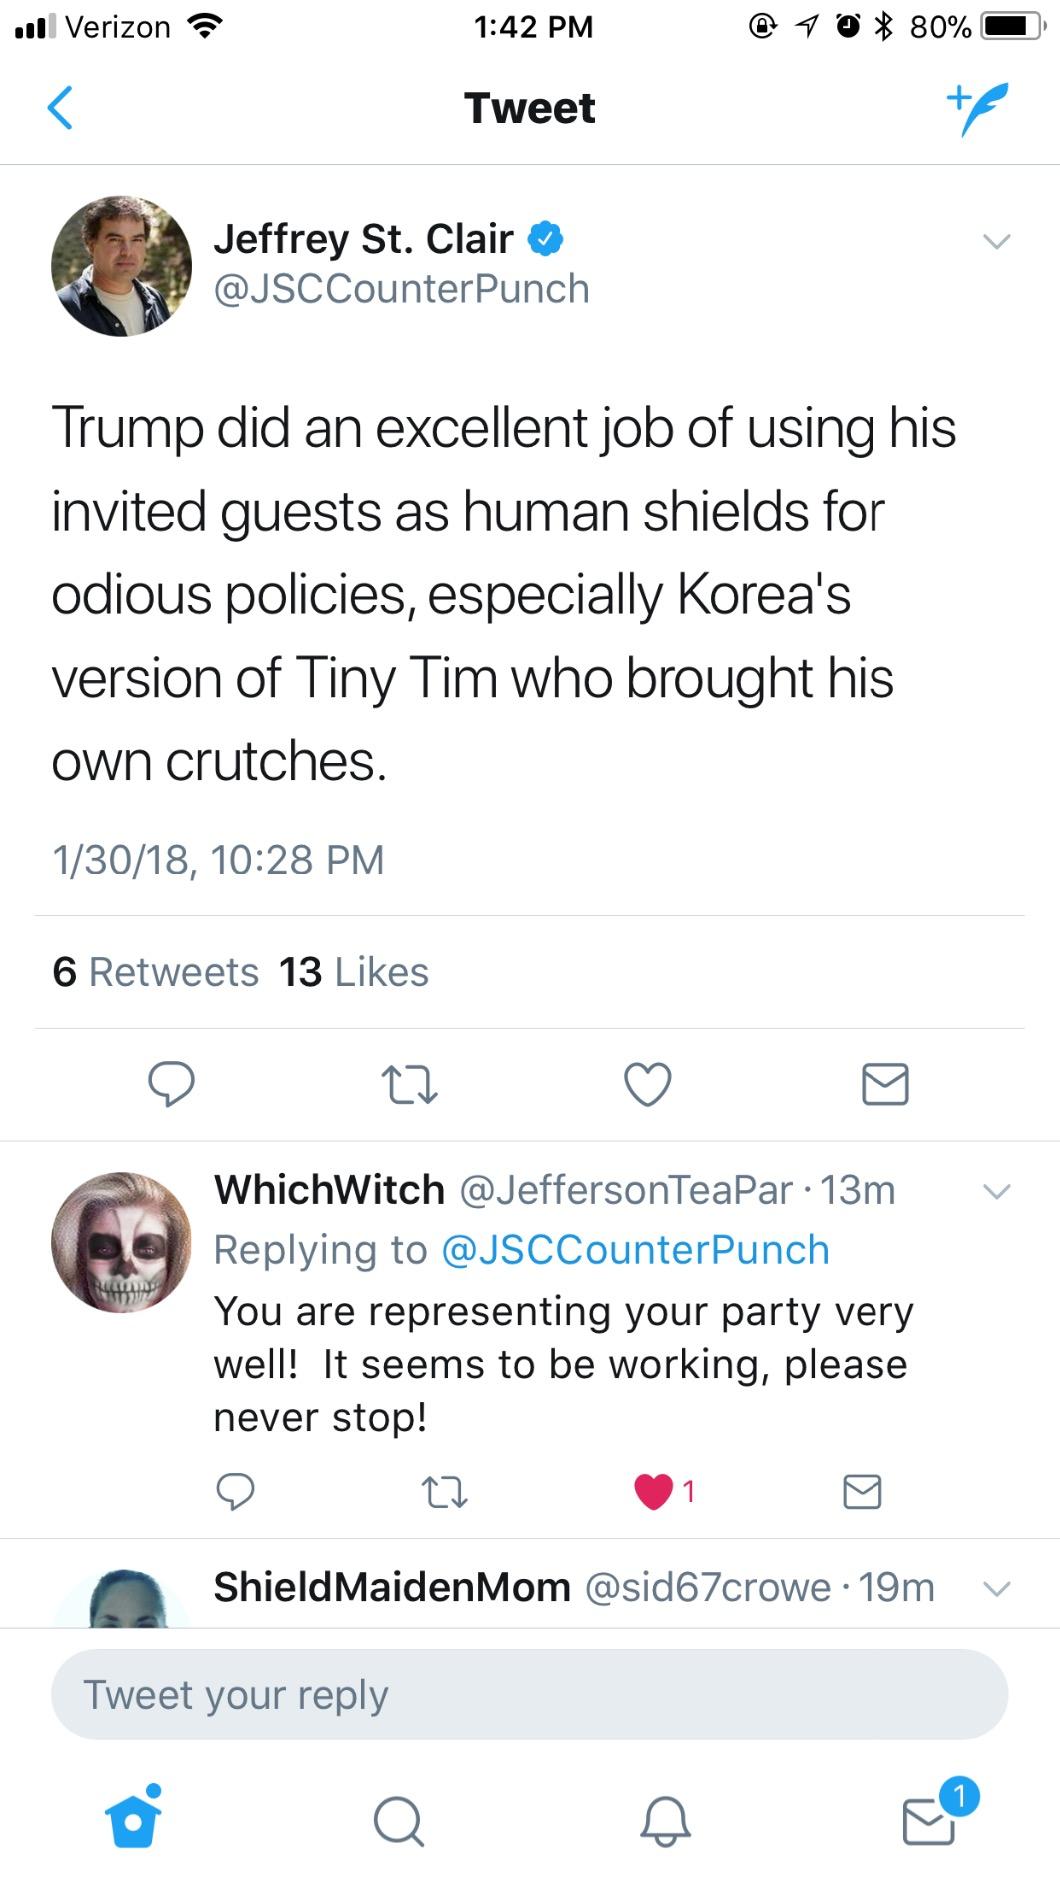Retweet Jeffrey St. Clair's tweet
This screenshot has height=1885, width=1060.
coord(410,1084)
